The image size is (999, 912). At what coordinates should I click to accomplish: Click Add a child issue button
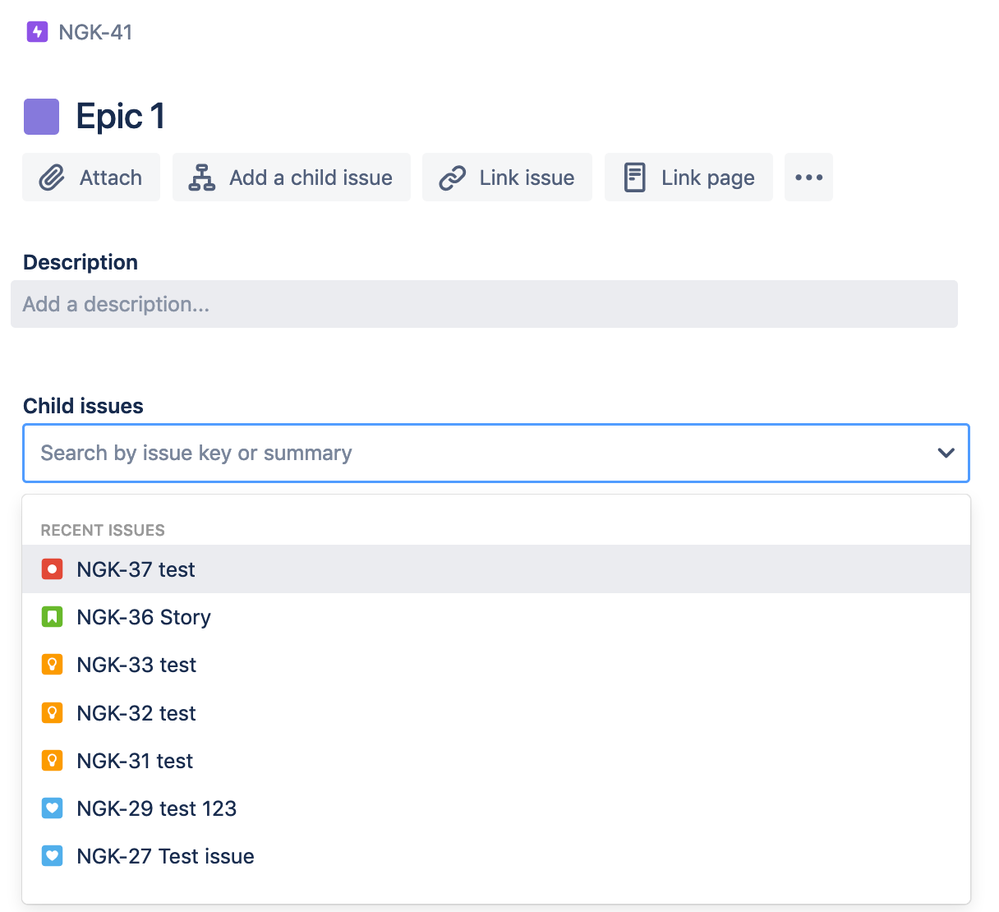click(x=291, y=177)
